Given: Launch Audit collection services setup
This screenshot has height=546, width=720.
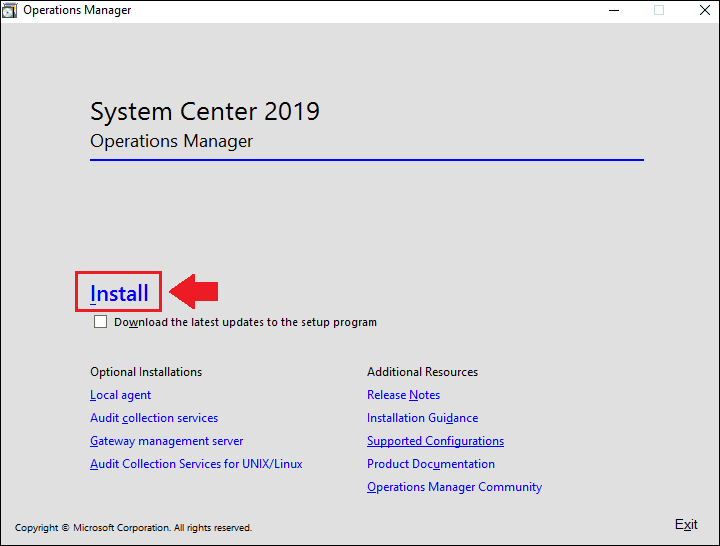Looking at the screenshot, I should point(154,418).
